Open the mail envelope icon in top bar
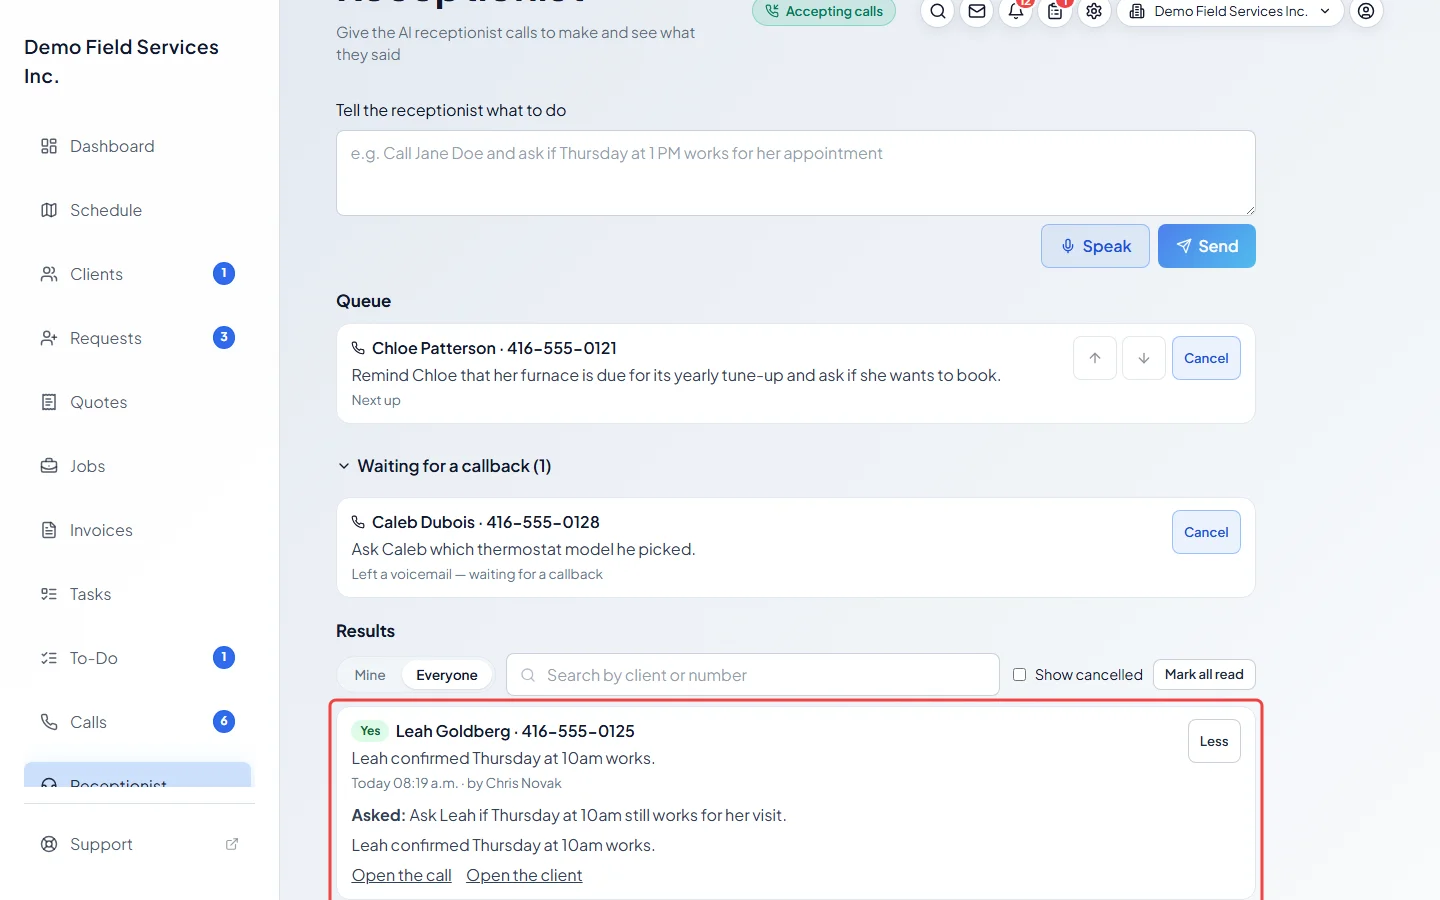 [x=977, y=12]
